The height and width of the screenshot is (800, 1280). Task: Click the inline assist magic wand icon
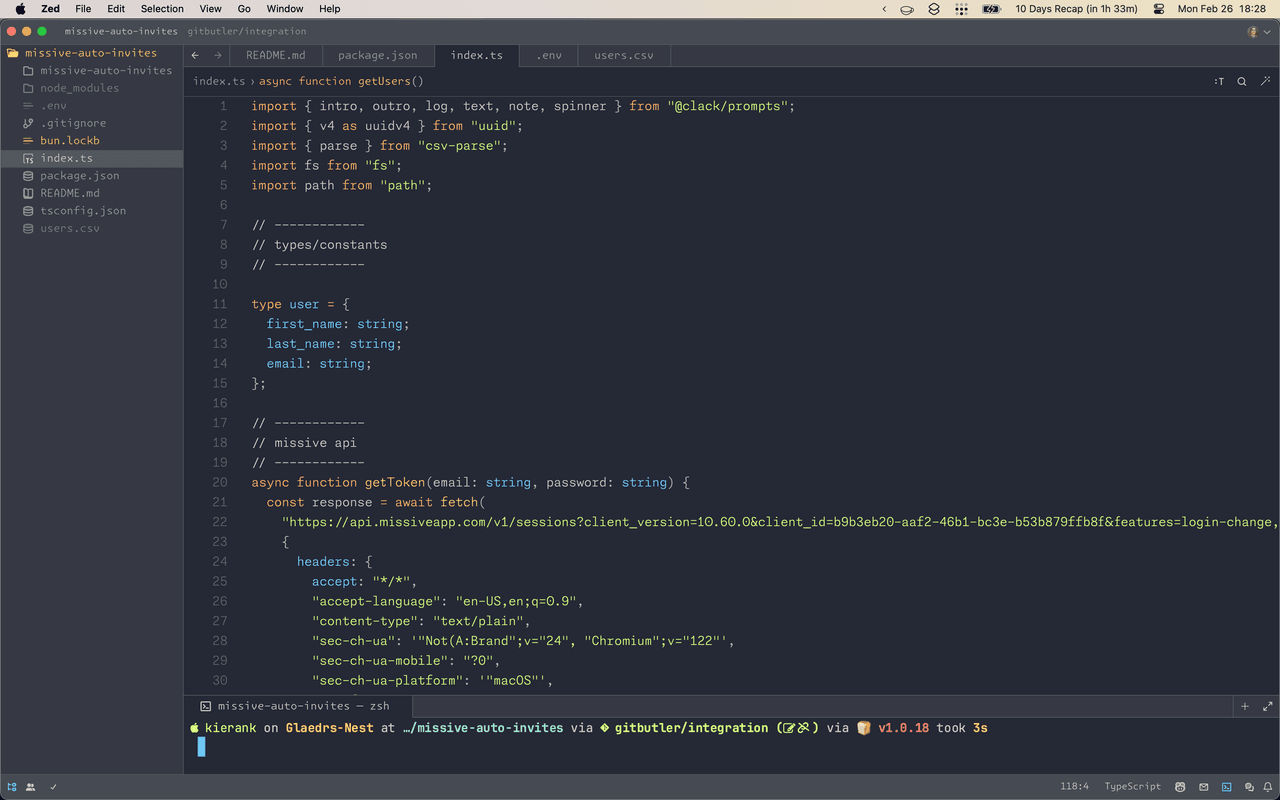click(1266, 82)
